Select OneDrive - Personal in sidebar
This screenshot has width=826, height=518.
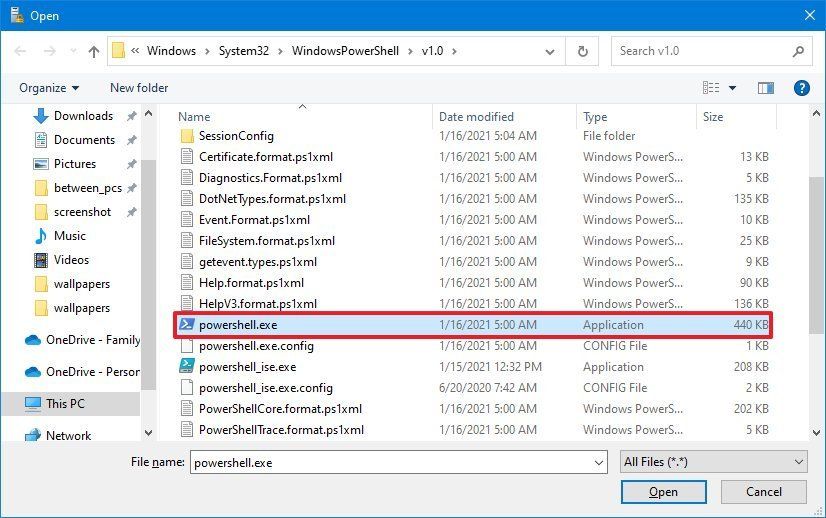point(93,372)
